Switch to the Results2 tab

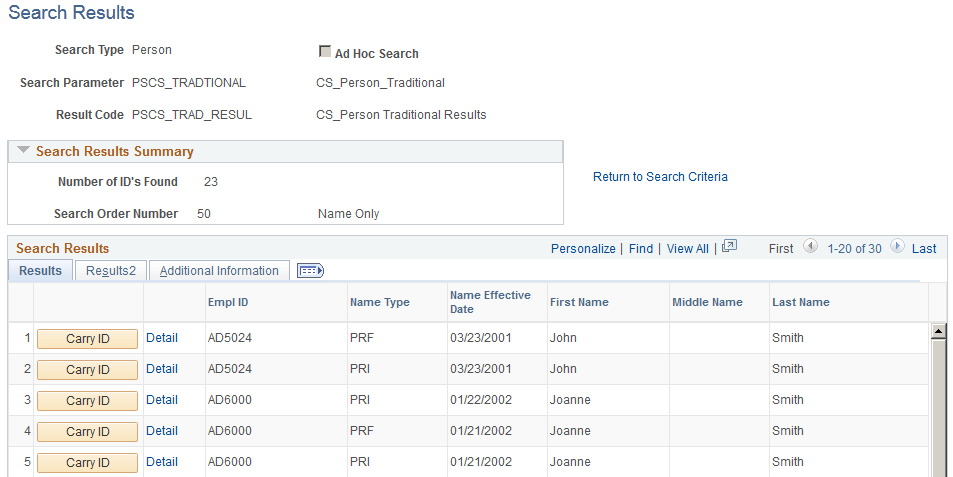coord(111,271)
